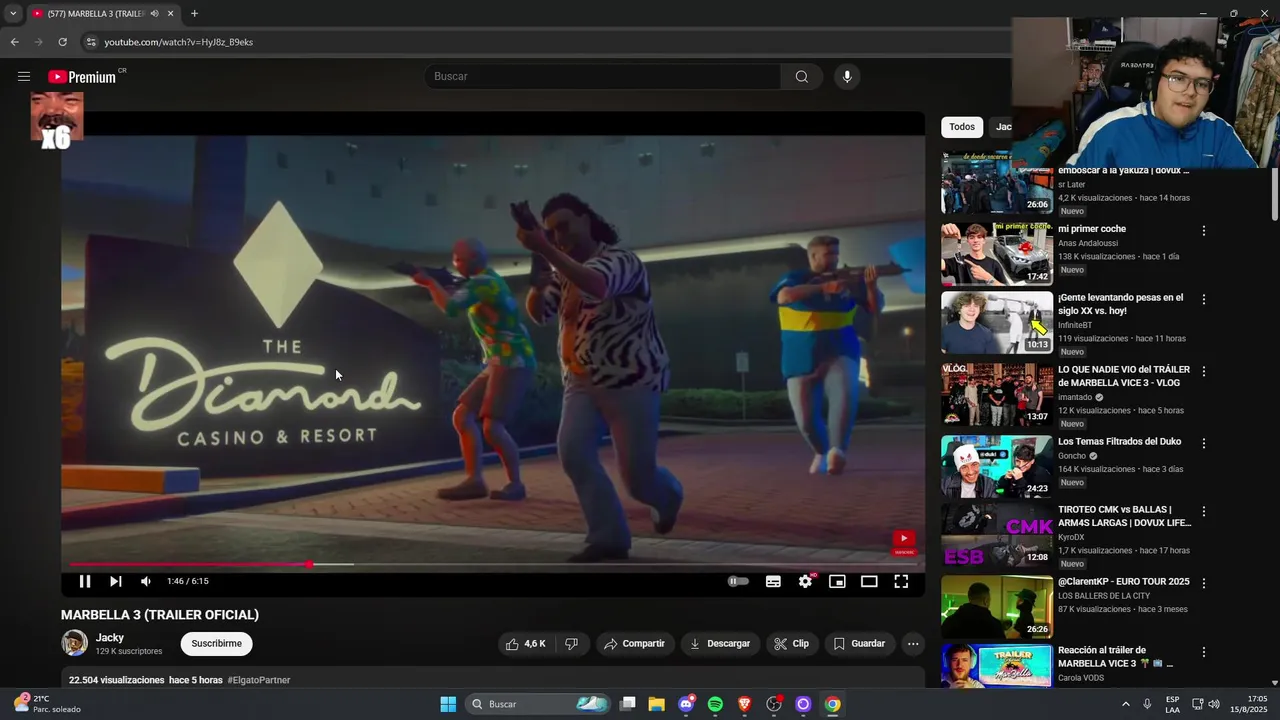This screenshot has height=720, width=1280.
Task: Click YouTube subscribe watermark in video corner
Action: click(904, 542)
